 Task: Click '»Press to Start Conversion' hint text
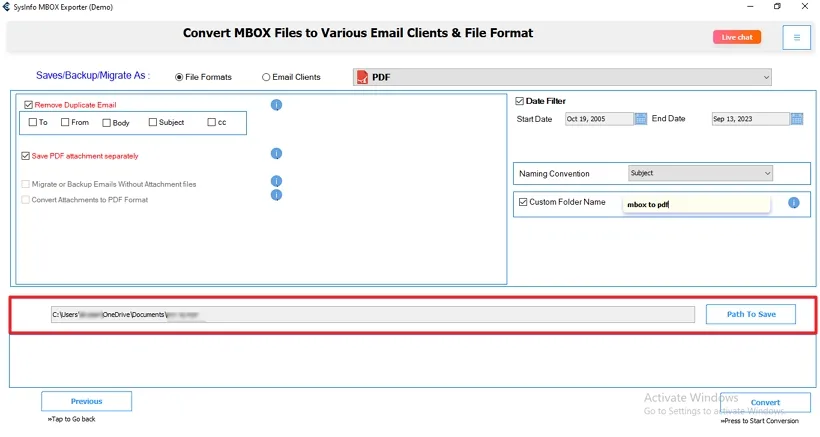click(759, 421)
